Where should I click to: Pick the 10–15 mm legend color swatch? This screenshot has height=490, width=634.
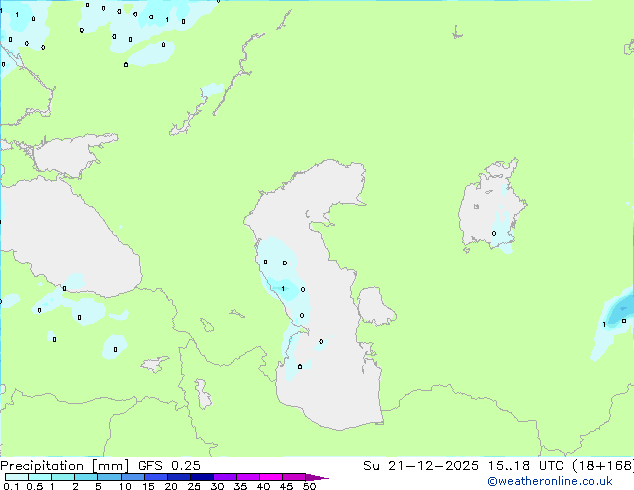point(132,477)
